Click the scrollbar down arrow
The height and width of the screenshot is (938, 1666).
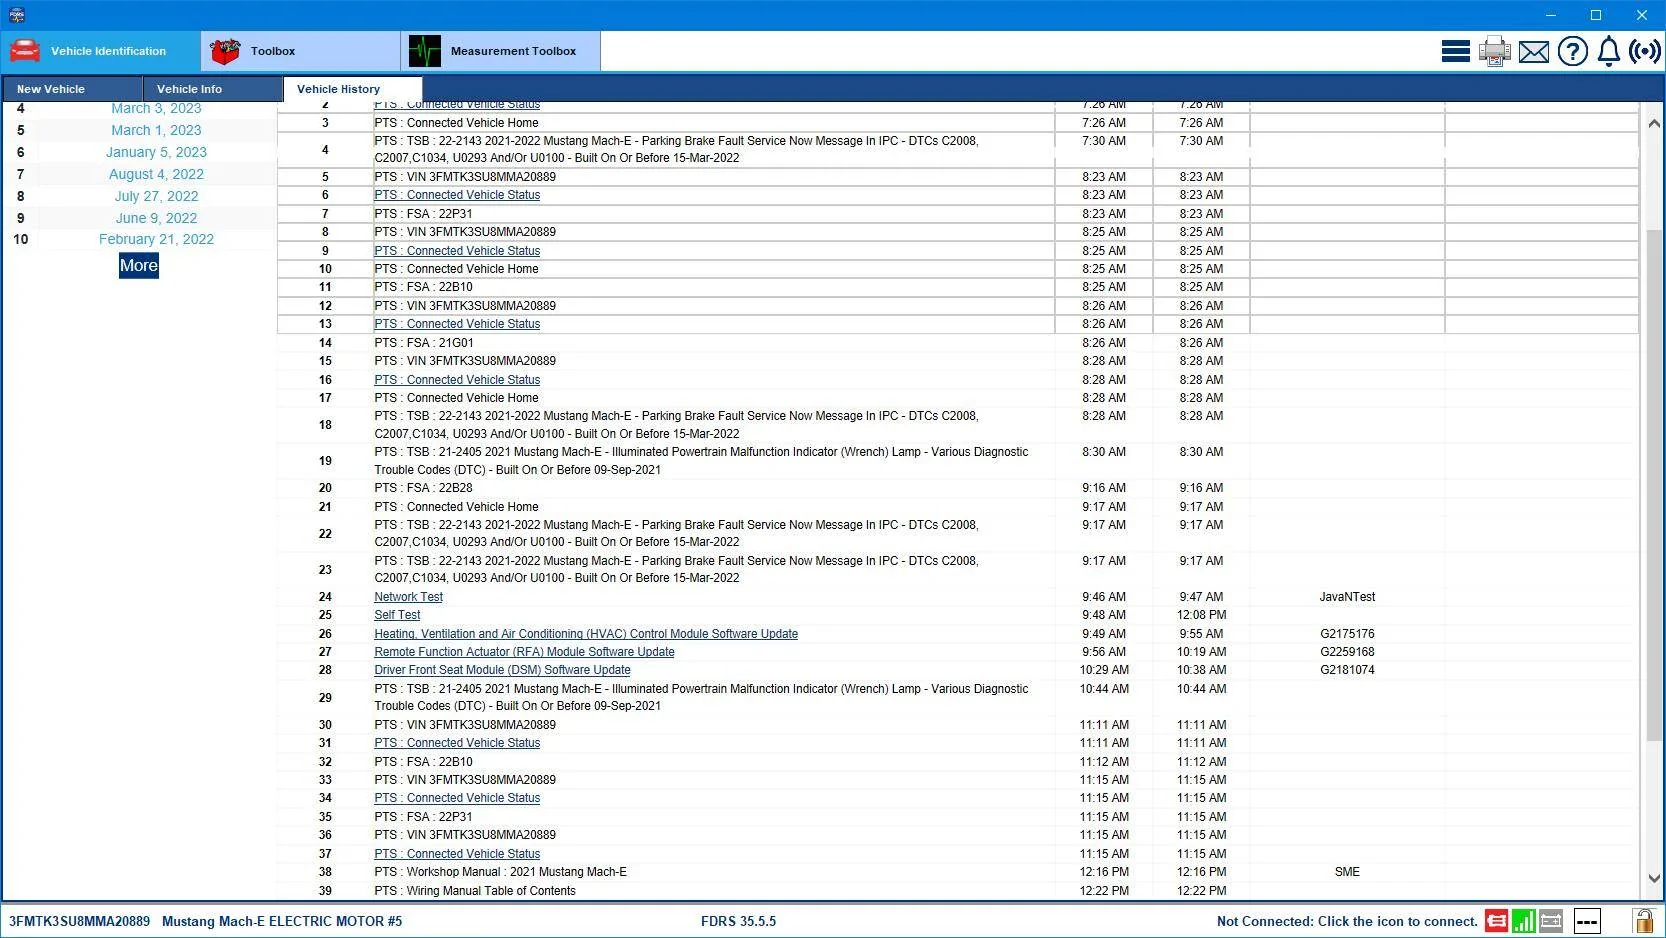pos(1654,878)
